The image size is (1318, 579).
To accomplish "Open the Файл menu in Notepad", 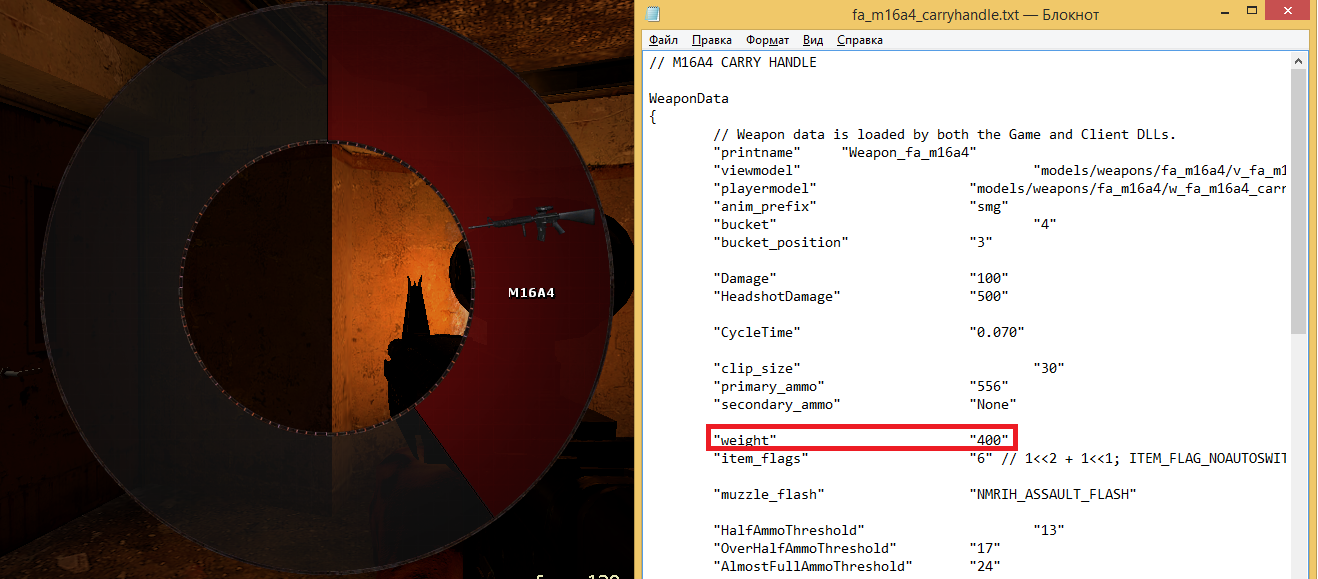I will click(x=663, y=40).
